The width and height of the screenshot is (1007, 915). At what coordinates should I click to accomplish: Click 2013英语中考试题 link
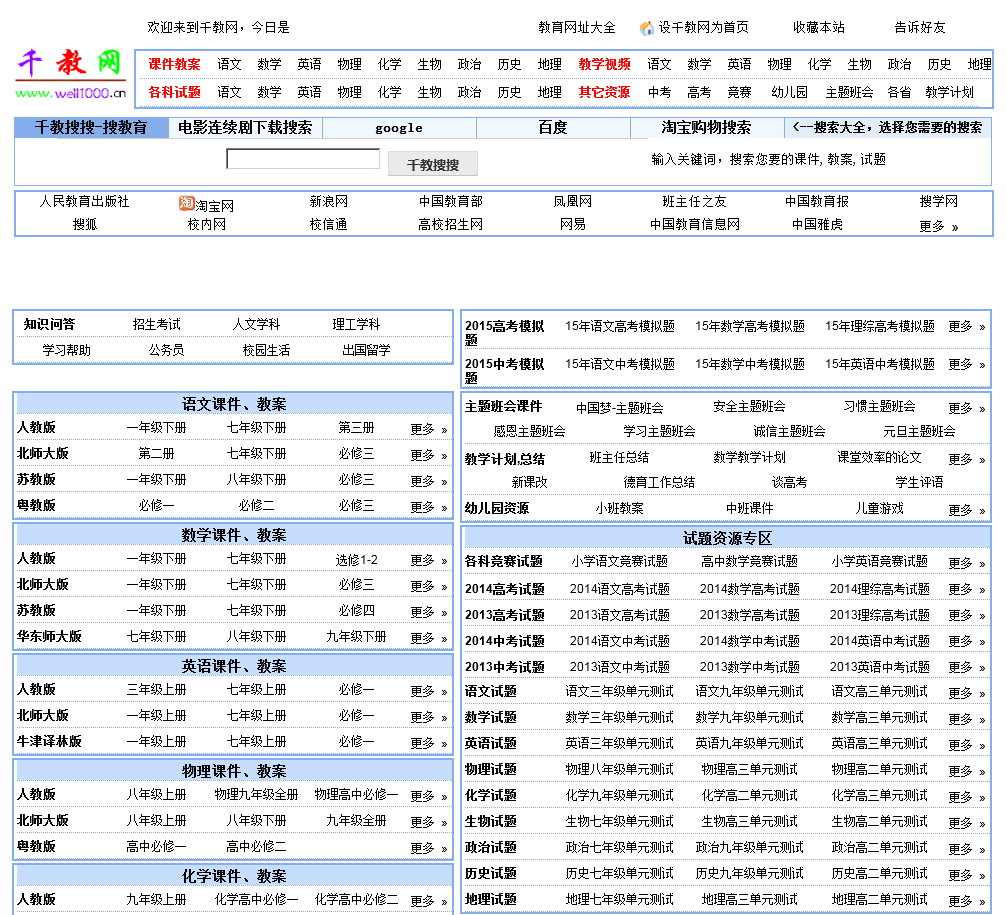tap(880, 667)
